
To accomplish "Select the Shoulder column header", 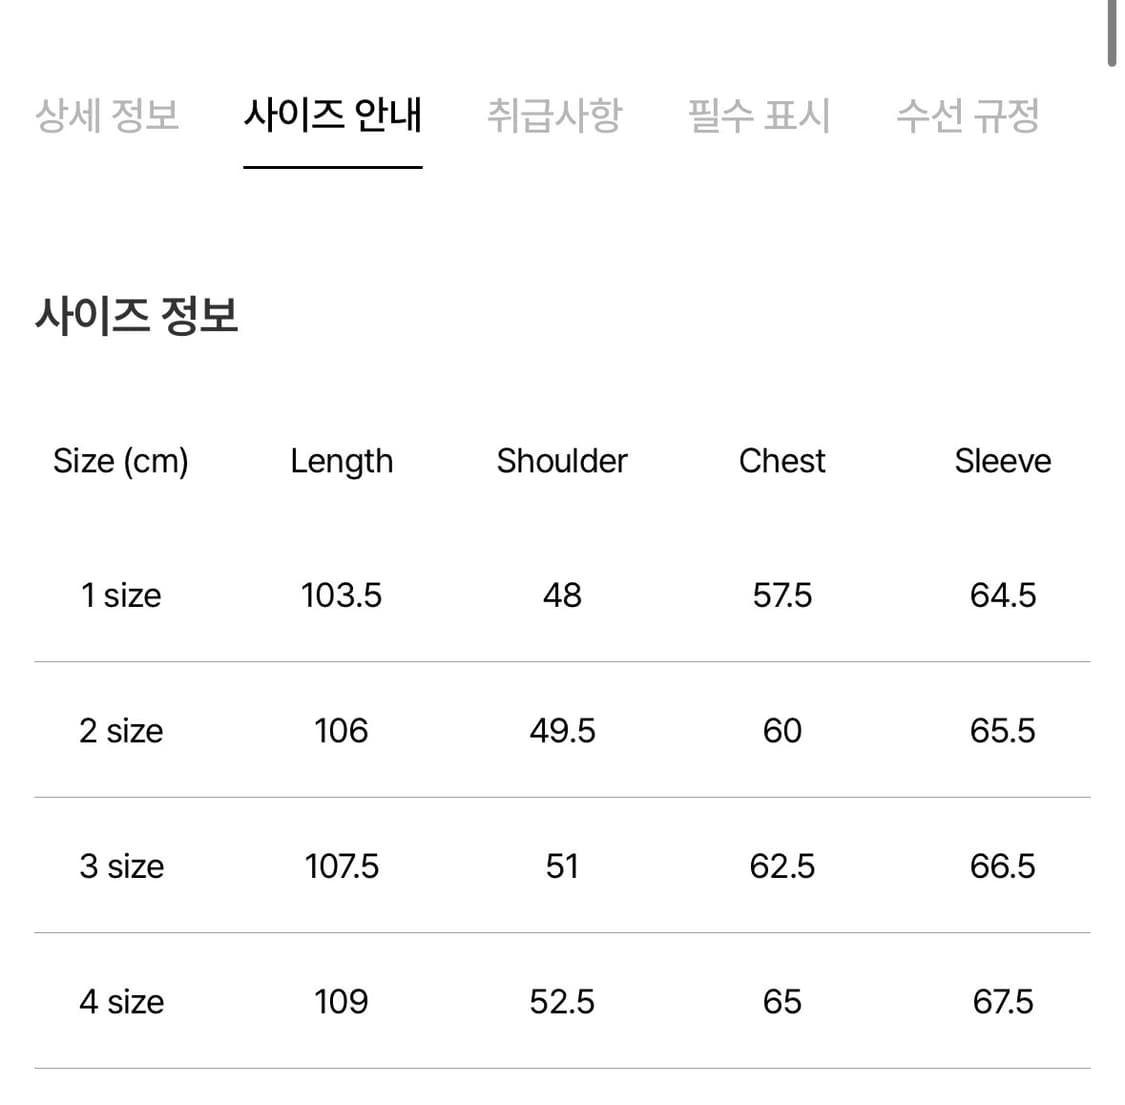I will point(562,461).
